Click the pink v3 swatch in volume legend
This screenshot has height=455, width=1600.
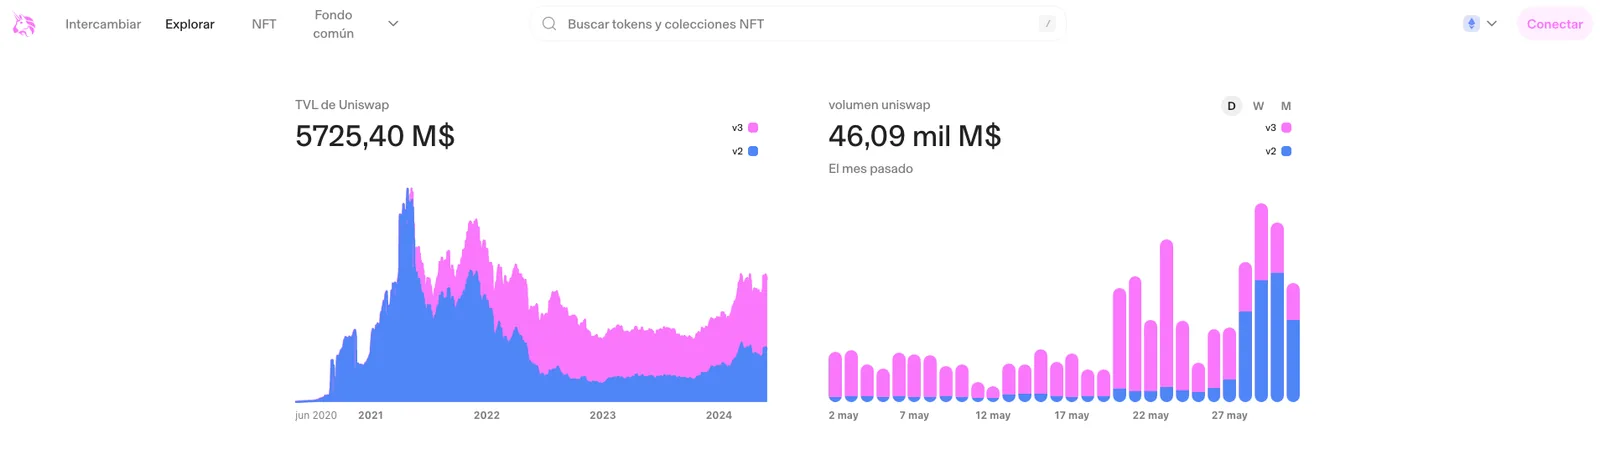coord(1286,128)
